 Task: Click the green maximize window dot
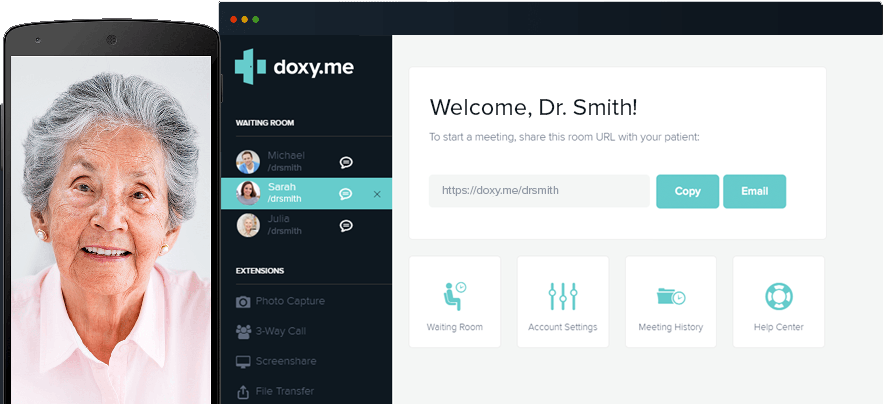pyautogui.click(x=256, y=19)
